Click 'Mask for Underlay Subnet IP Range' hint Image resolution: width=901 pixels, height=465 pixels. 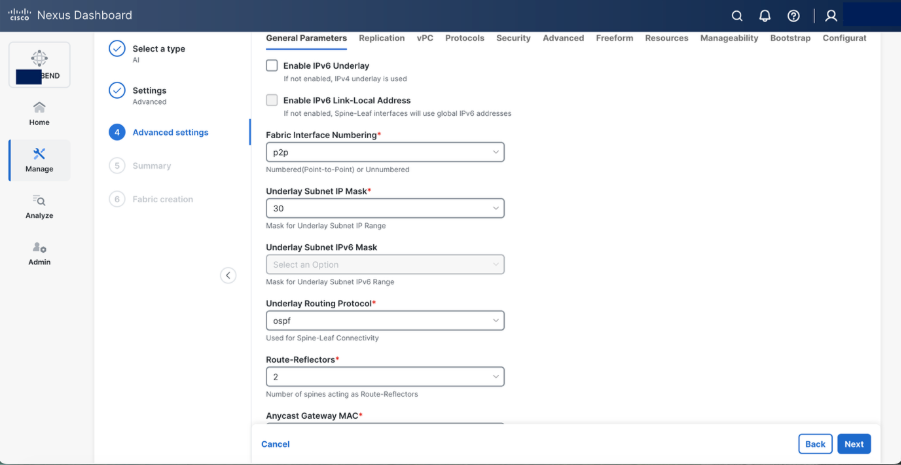326,226
